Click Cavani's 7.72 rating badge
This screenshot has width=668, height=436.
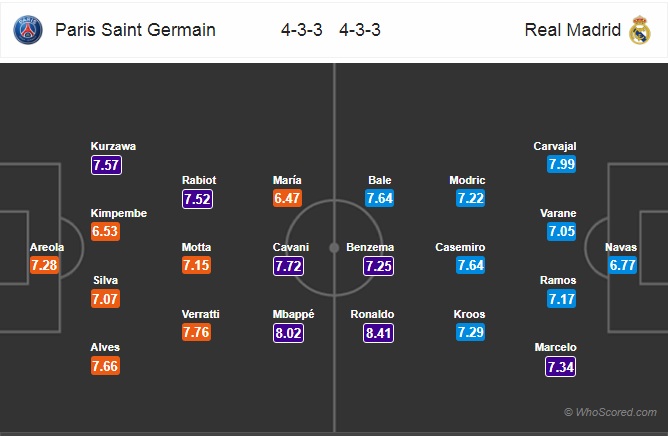click(x=288, y=266)
